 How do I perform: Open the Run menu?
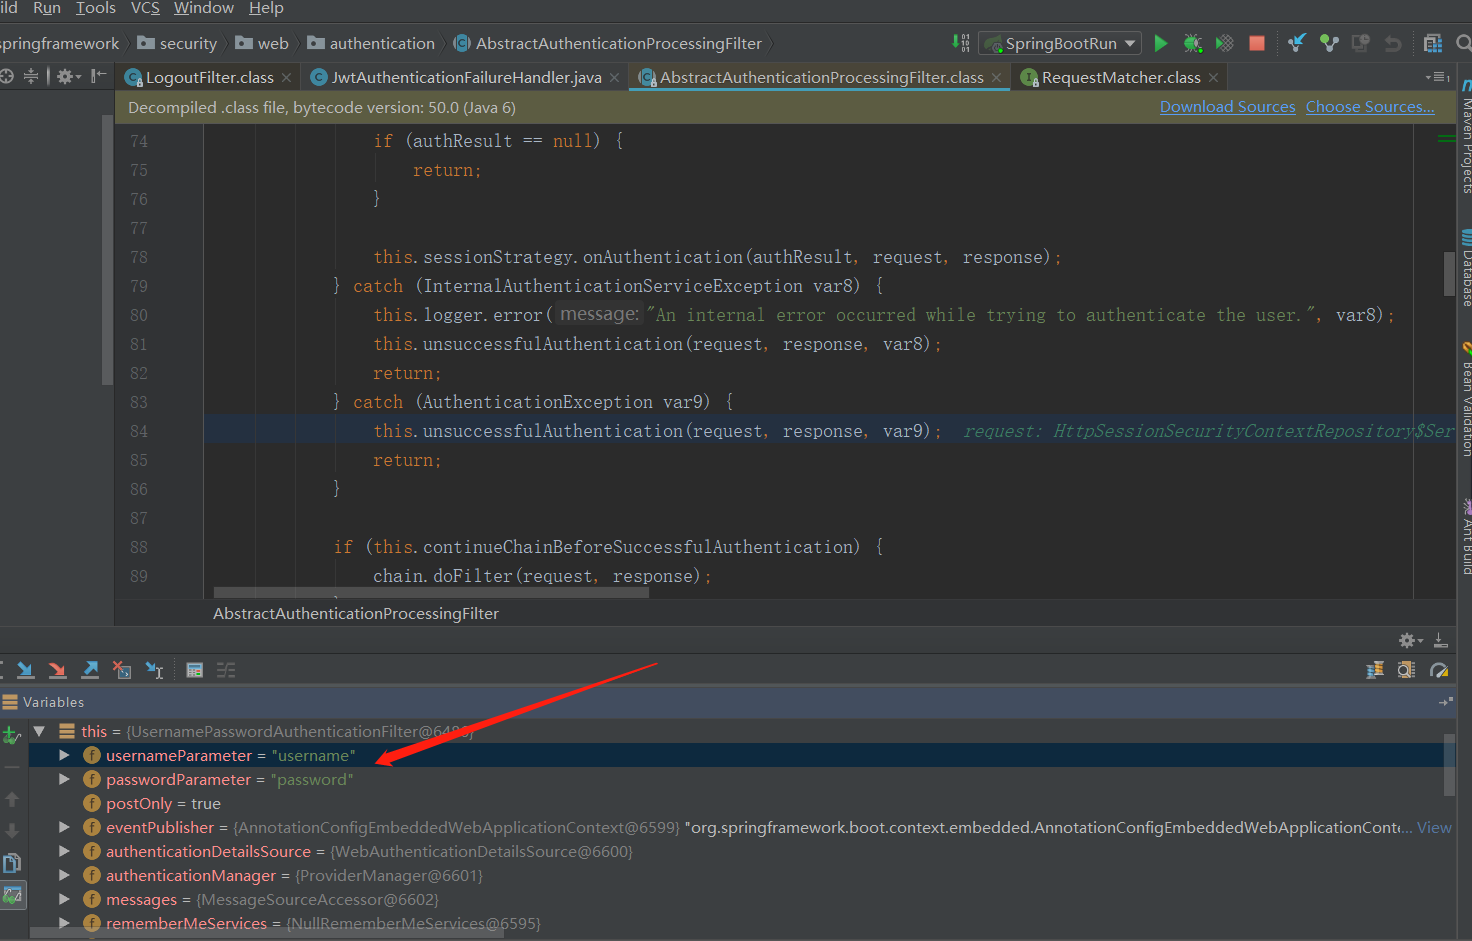click(x=46, y=8)
